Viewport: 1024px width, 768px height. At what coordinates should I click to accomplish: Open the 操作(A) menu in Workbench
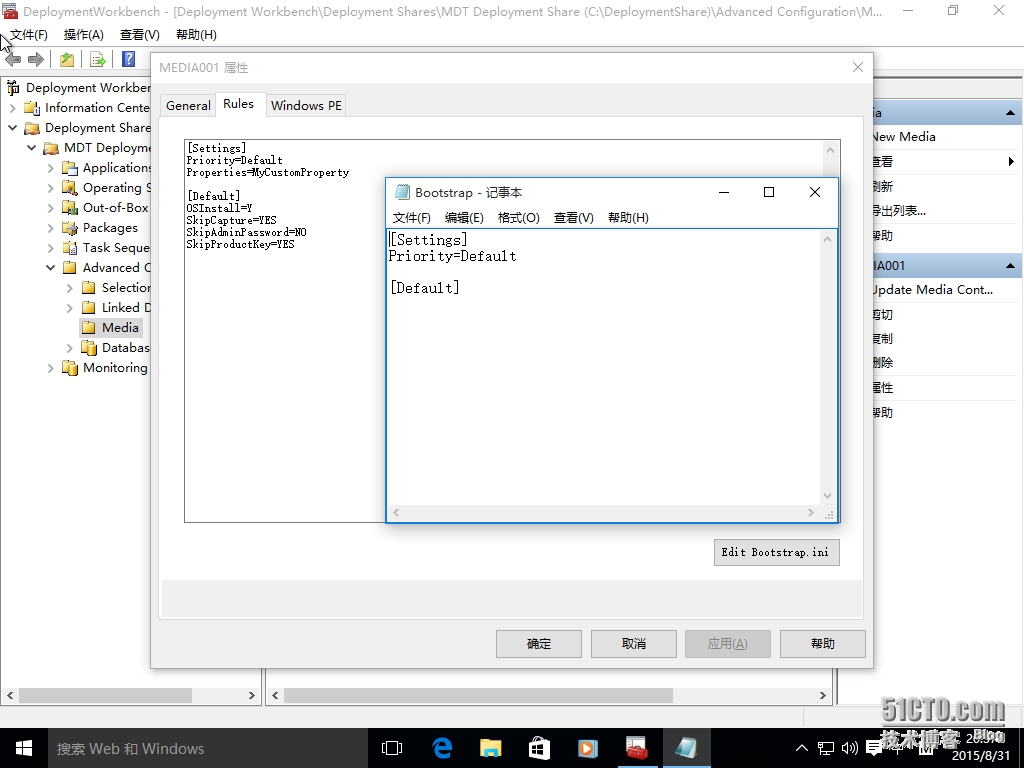84,35
